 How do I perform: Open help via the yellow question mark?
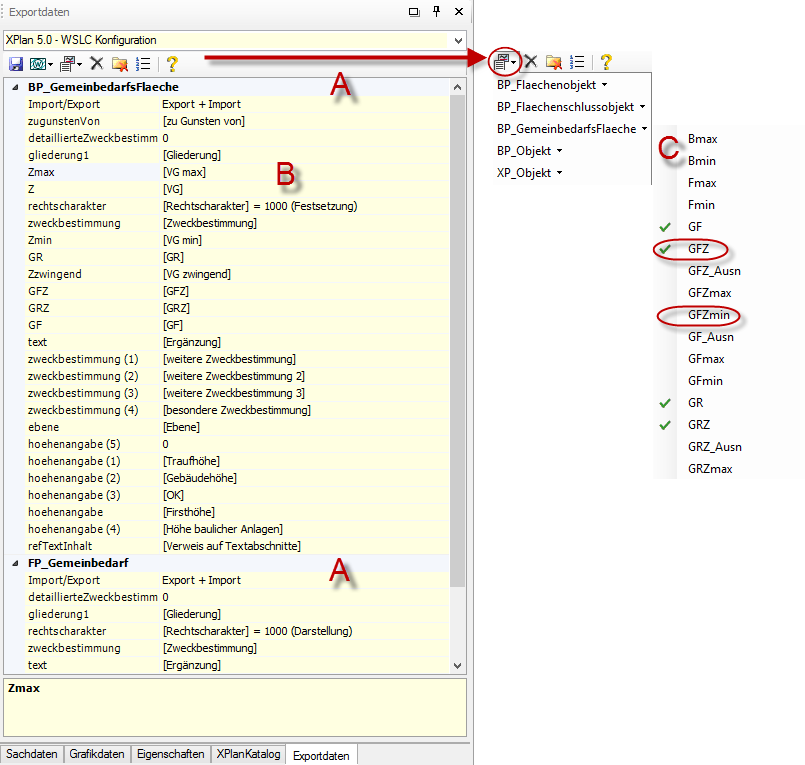tap(172, 64)
